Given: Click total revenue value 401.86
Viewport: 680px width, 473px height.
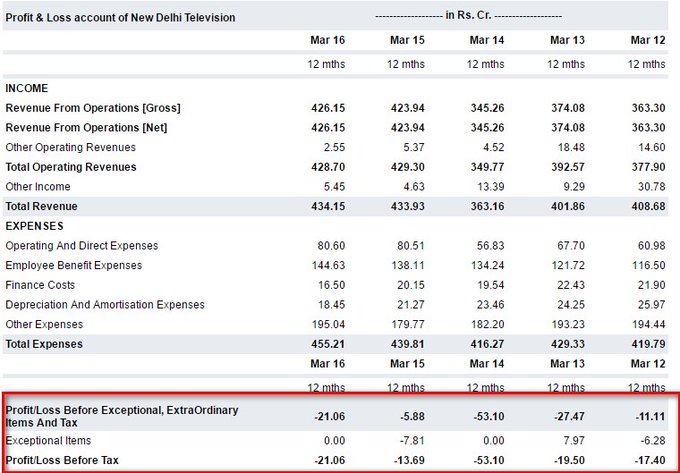Looking at the screenshot, I should pyautogui.click(x=568, y=206).
